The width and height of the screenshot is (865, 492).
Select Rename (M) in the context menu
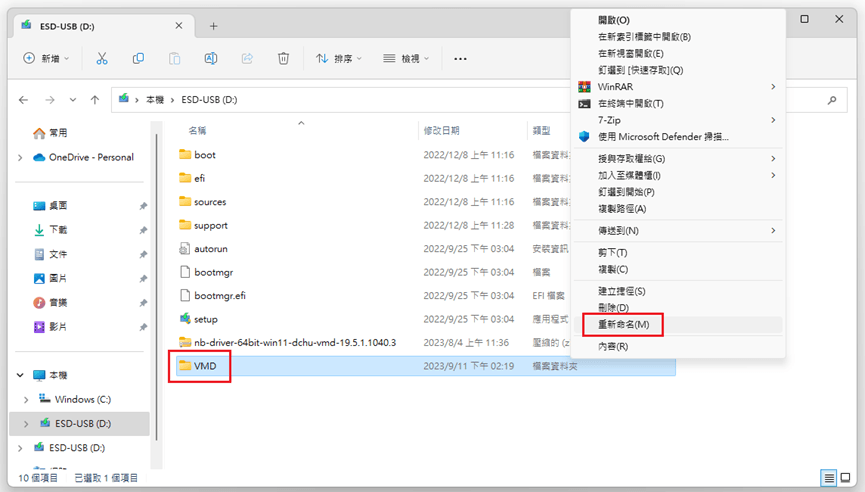tap(623, 325)
